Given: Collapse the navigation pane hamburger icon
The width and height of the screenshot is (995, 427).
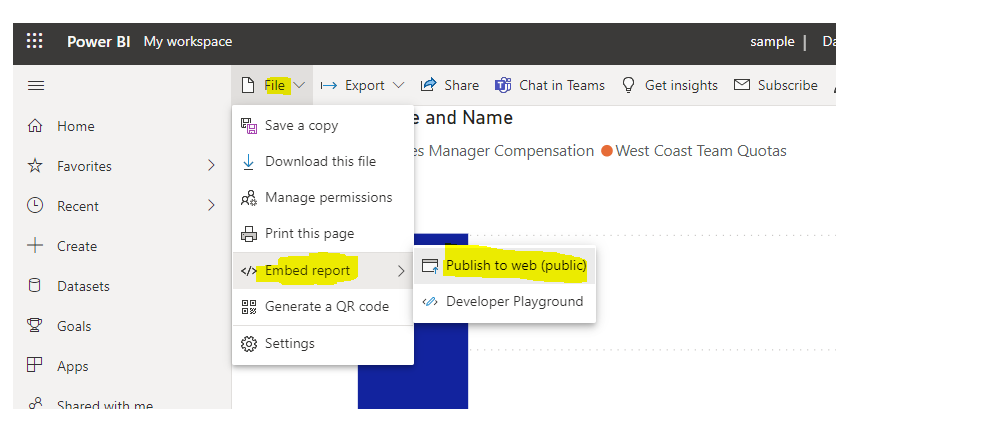Looking at the screenshot, I should [36, 85].
